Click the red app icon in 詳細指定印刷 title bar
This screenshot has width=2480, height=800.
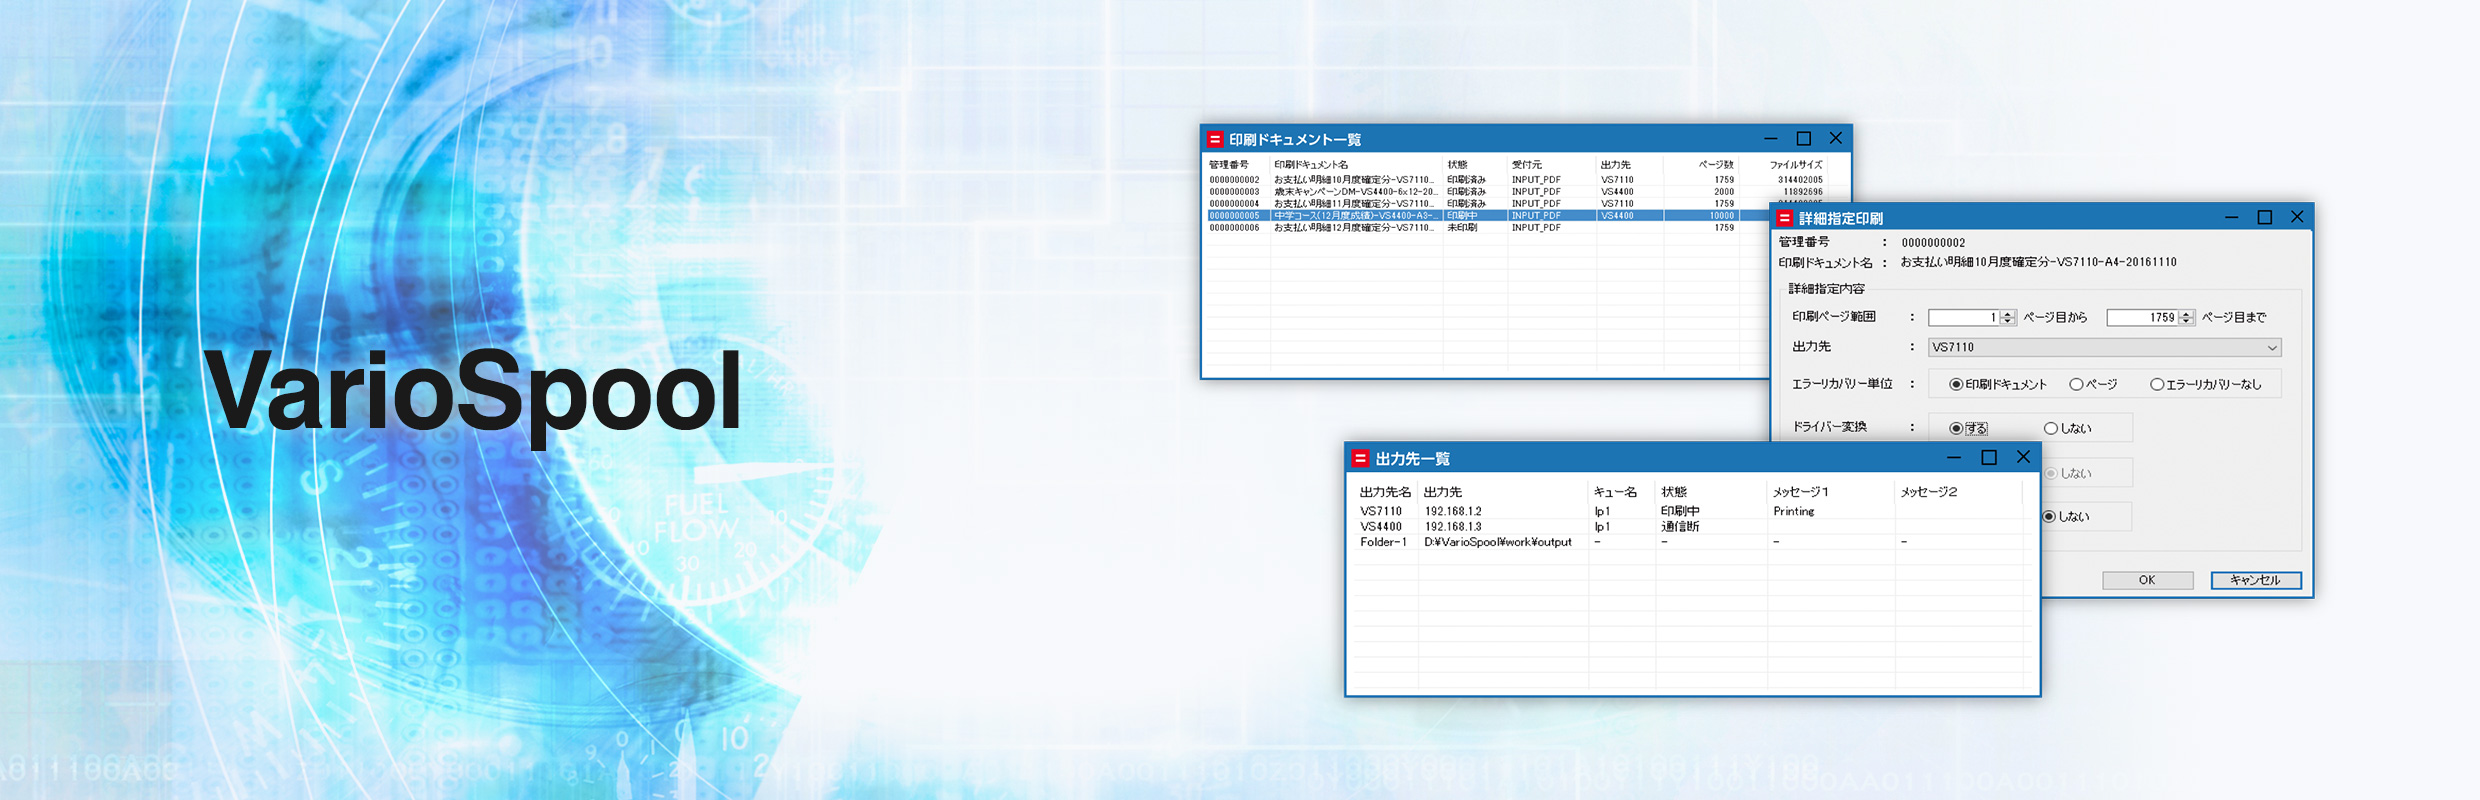pyautogui.click(x=1785, y=218)
